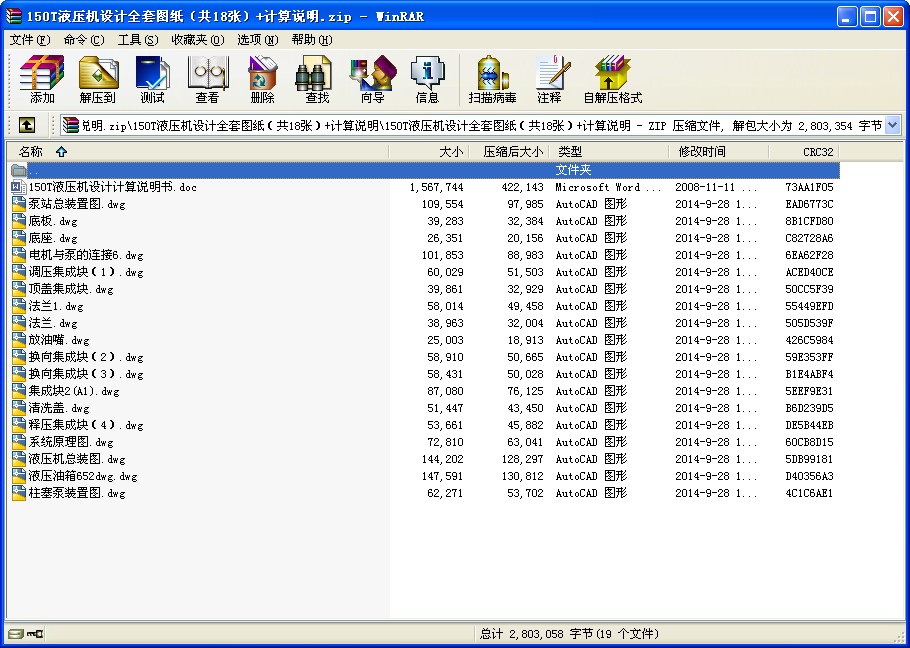Select the parent folder '..' icon
The height and width of the screenshot is (648, 910).
coord(19,170)
